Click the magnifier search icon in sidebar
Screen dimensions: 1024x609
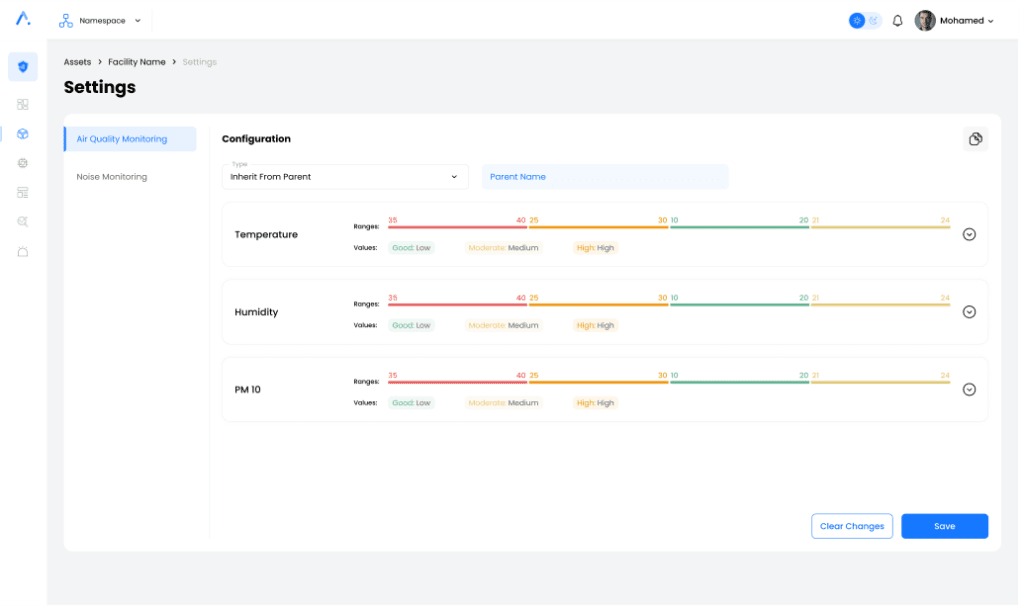point(23,222)
